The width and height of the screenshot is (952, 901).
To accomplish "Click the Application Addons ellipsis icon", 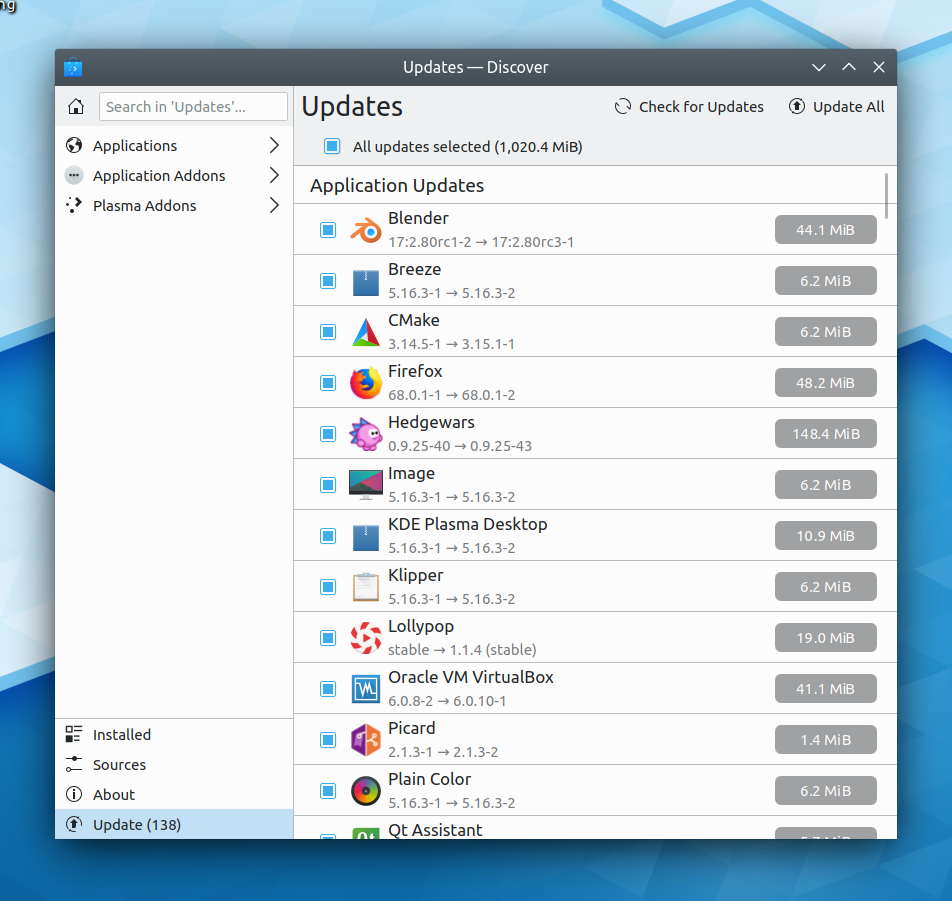I will 74,176.
